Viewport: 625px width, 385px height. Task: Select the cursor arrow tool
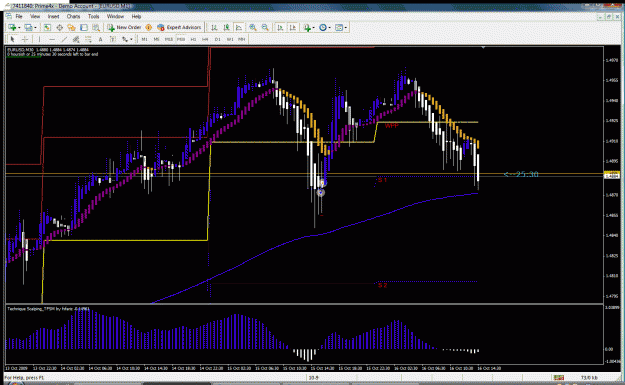[12, 39]
